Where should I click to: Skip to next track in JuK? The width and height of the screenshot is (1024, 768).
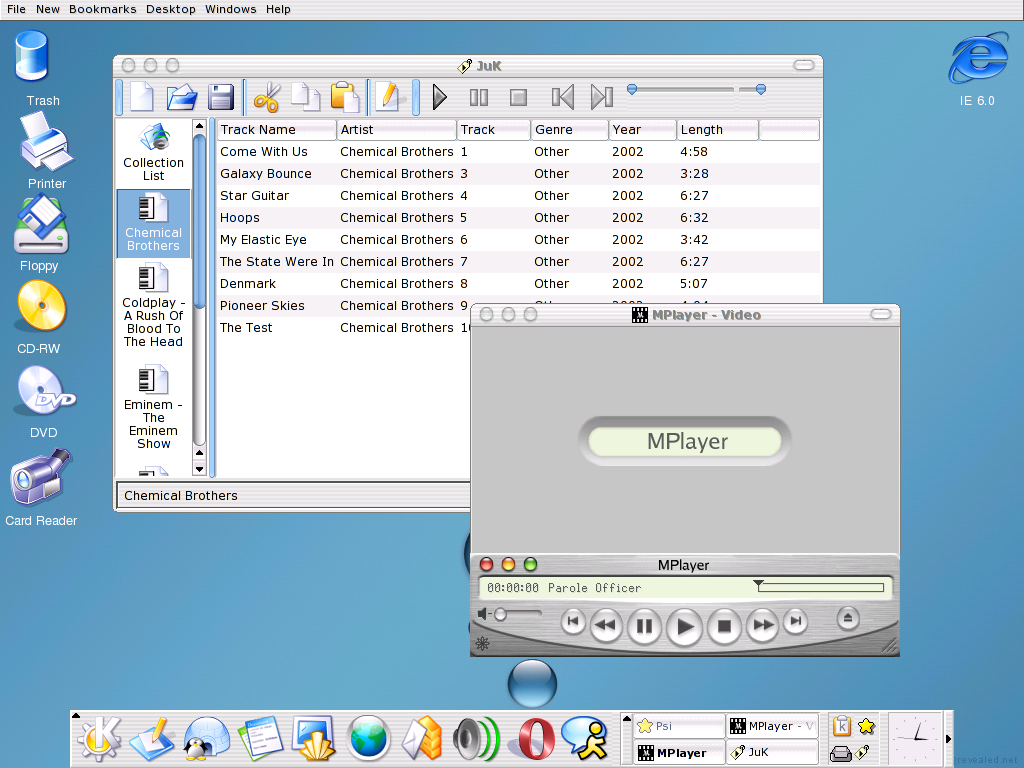pyautogui.click(x=601, y=97)
